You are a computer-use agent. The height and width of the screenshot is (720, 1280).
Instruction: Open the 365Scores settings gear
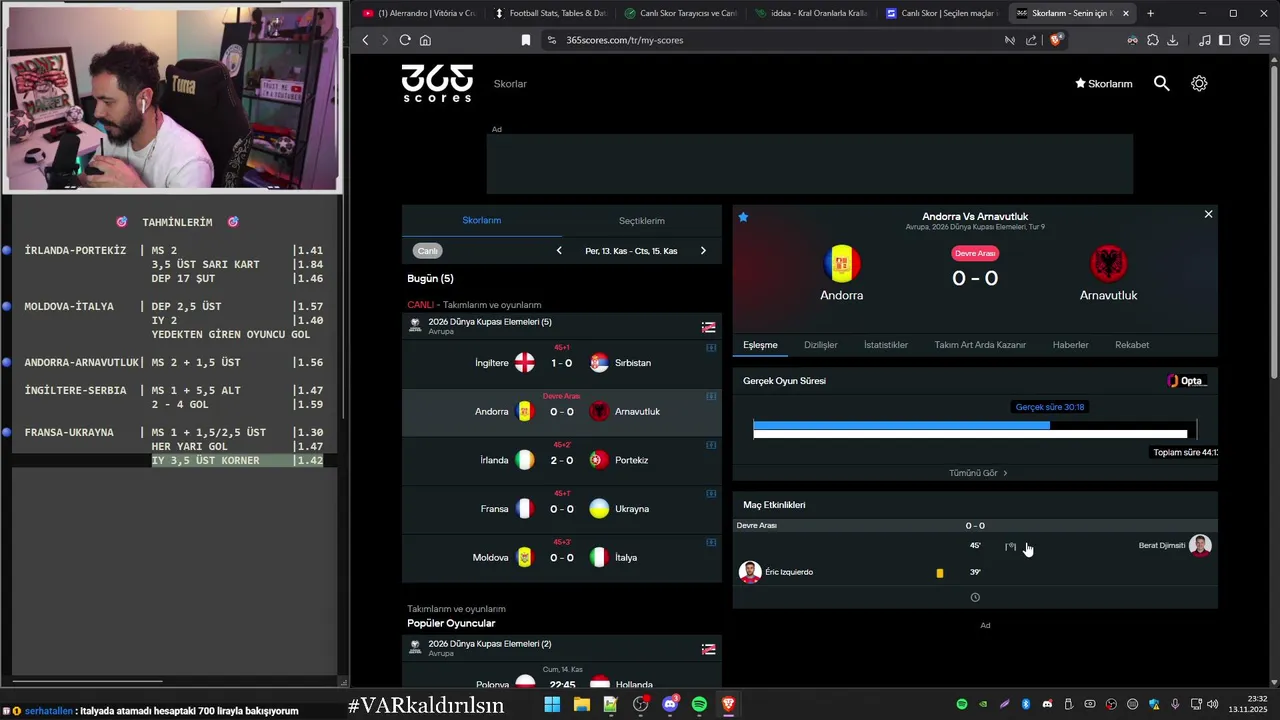click(1199, 84)
